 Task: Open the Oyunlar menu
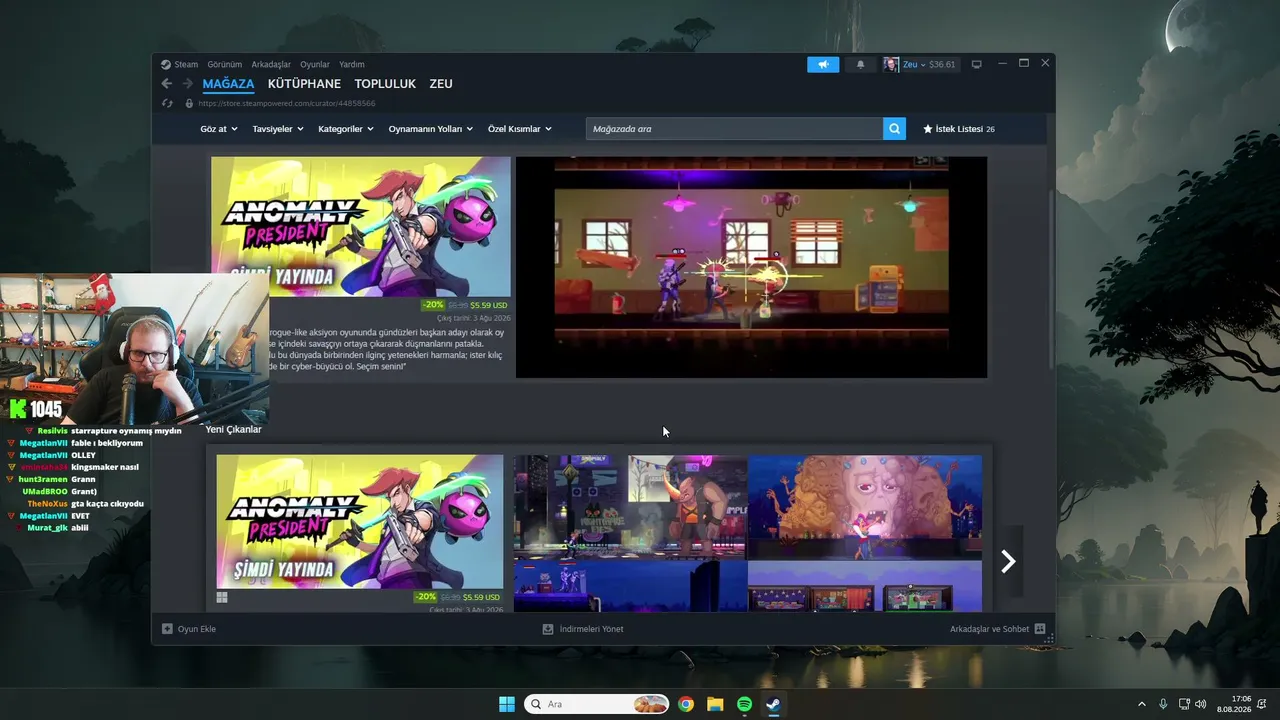coord(315,64)
